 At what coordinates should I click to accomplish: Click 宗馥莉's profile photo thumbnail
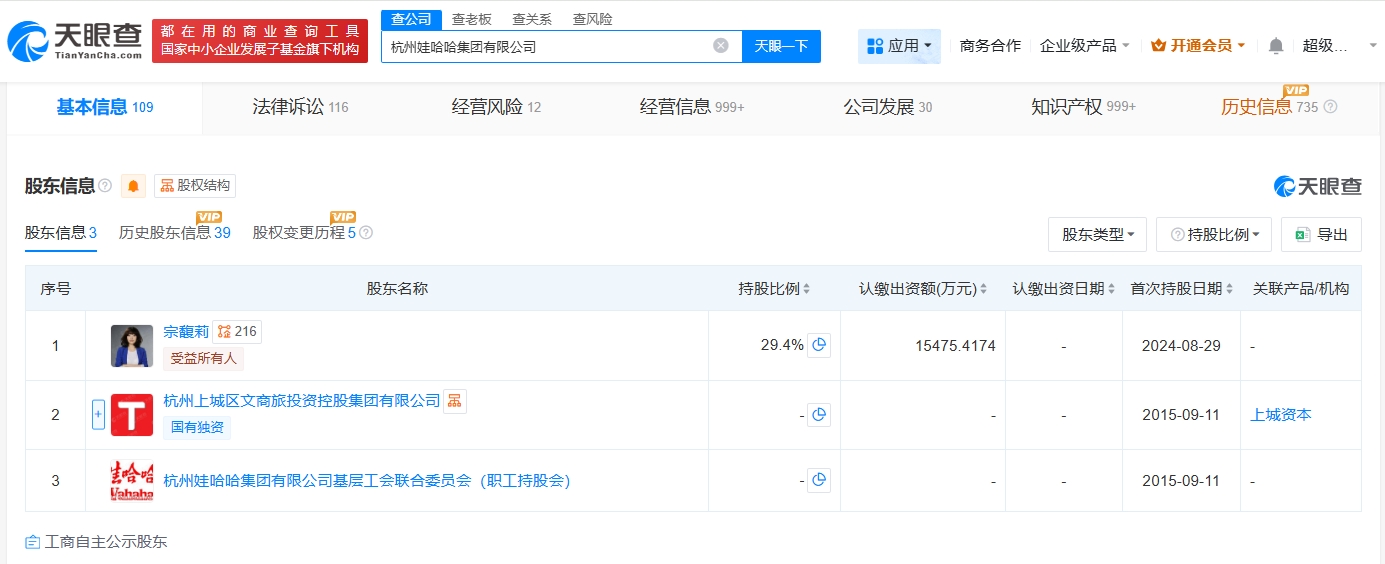point(132,346)
